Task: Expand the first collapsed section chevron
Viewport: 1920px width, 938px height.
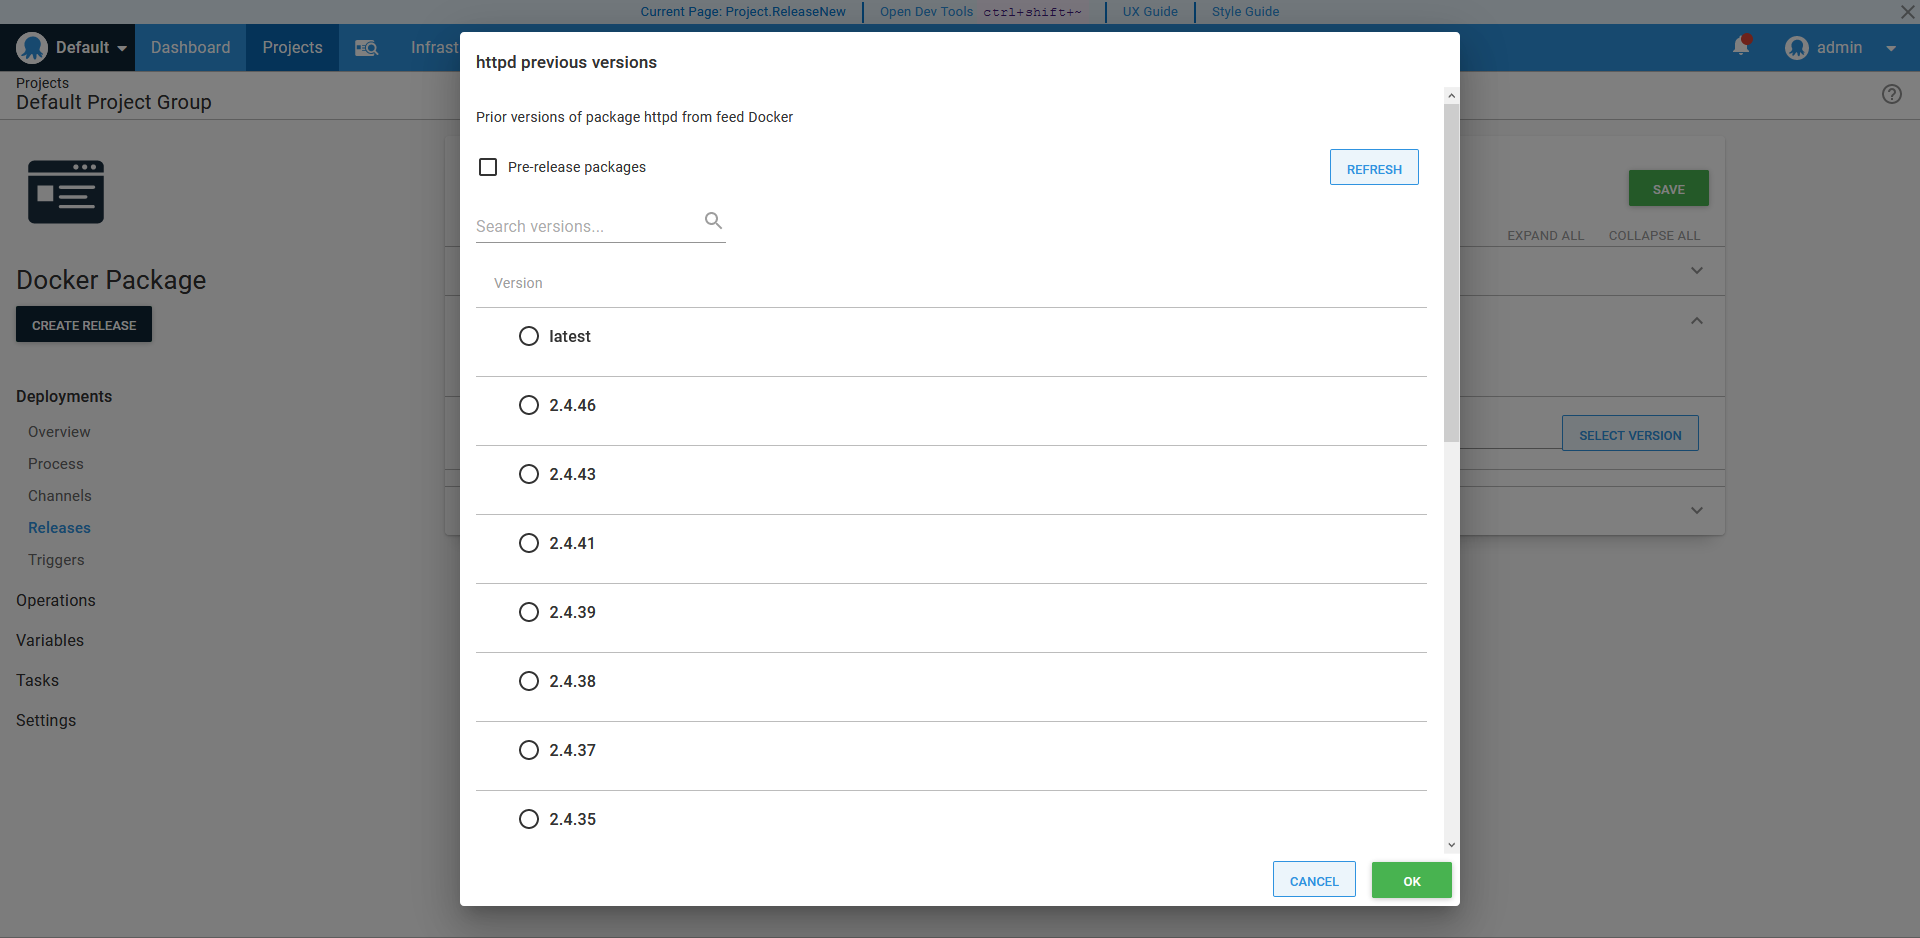Action: tap(1697, 270)
